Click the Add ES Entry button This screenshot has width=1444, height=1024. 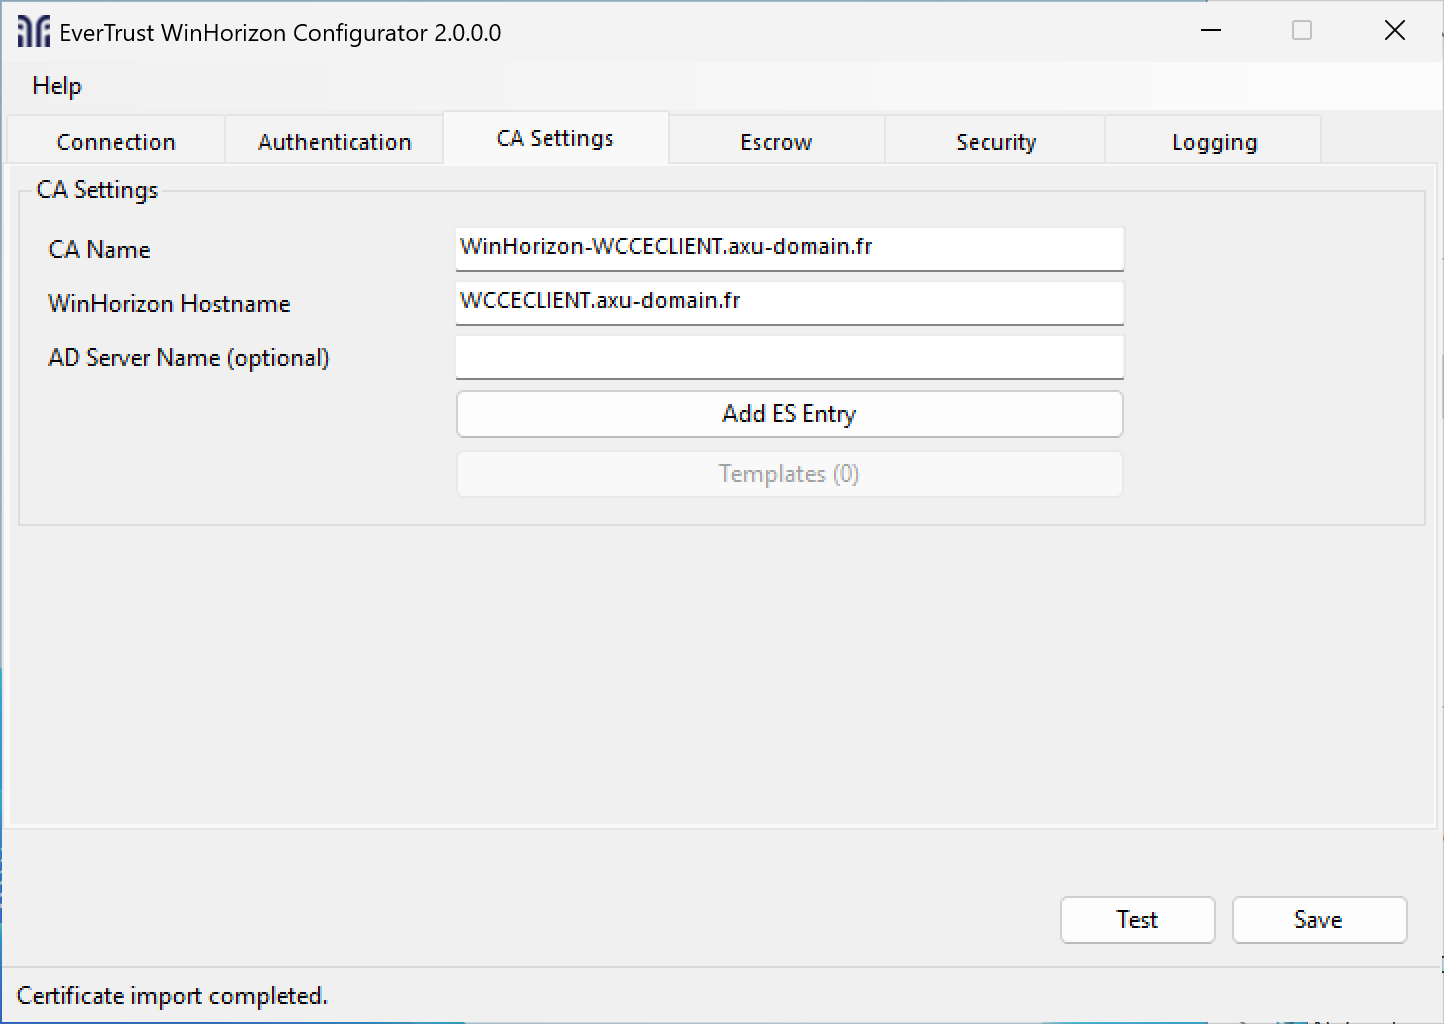[x=789, y=414]
